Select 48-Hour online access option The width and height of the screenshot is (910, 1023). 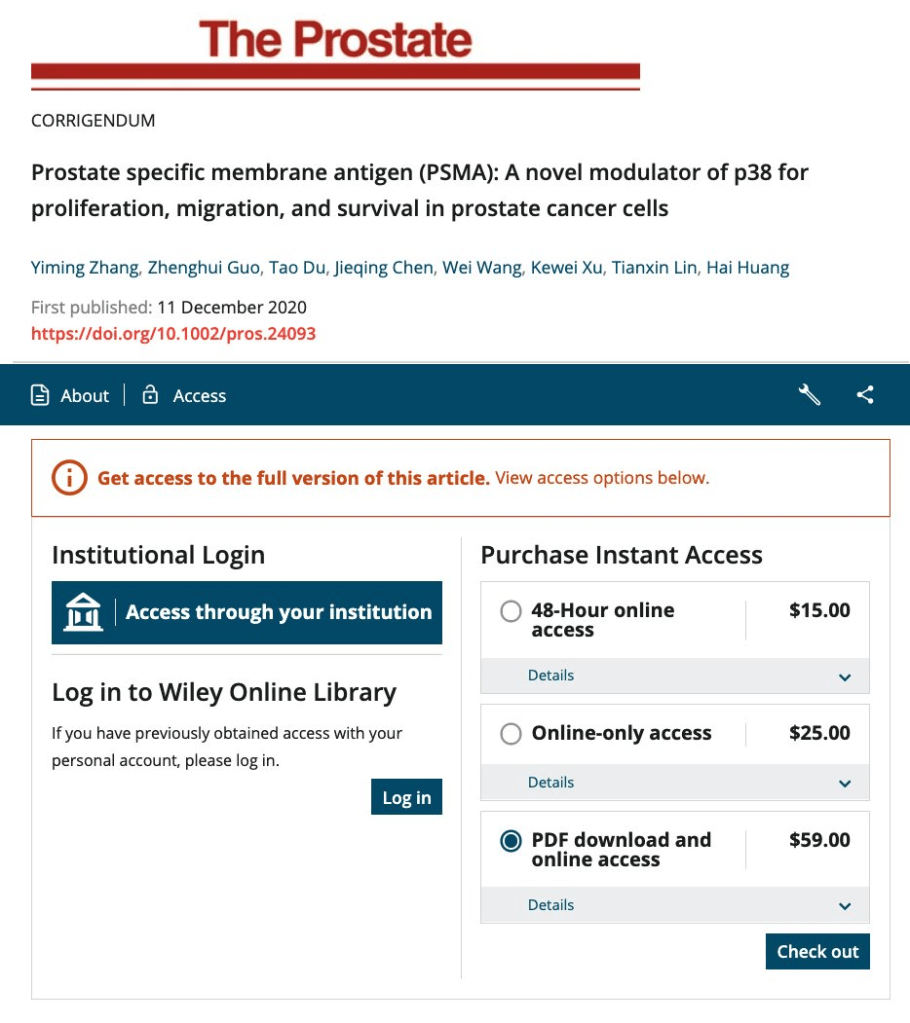511,611
